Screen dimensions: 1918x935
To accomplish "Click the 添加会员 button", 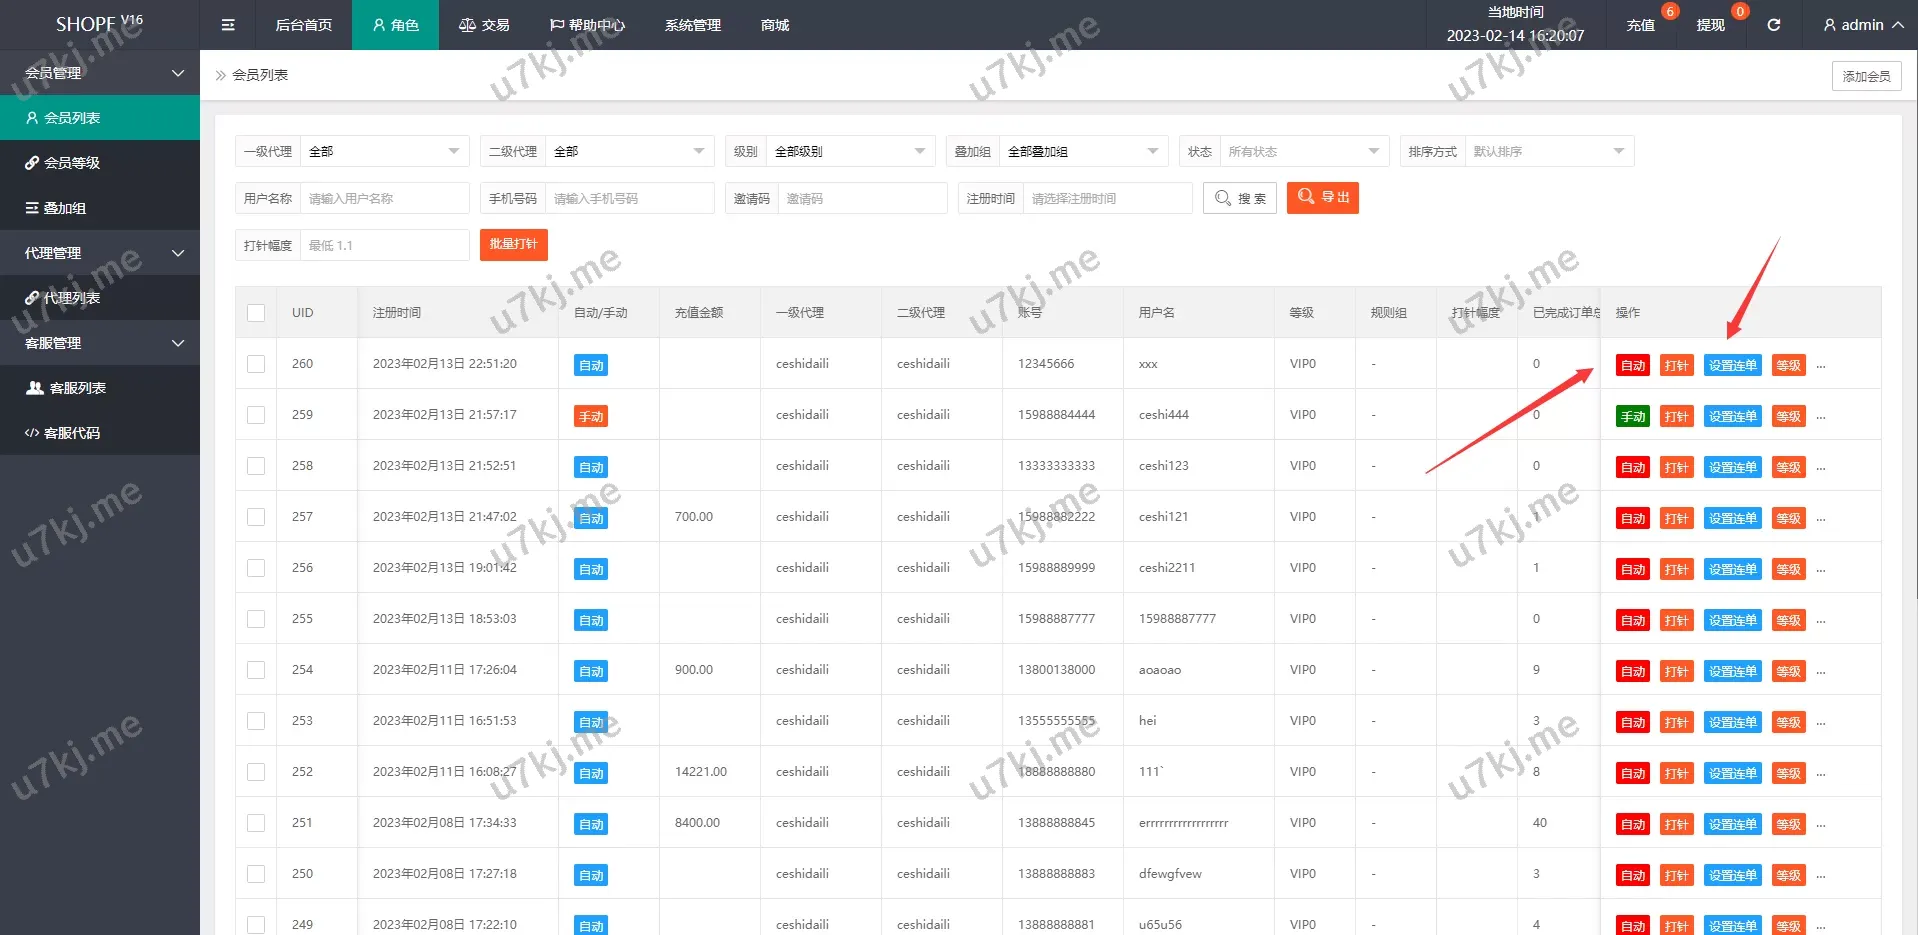I will point(1866,76).
